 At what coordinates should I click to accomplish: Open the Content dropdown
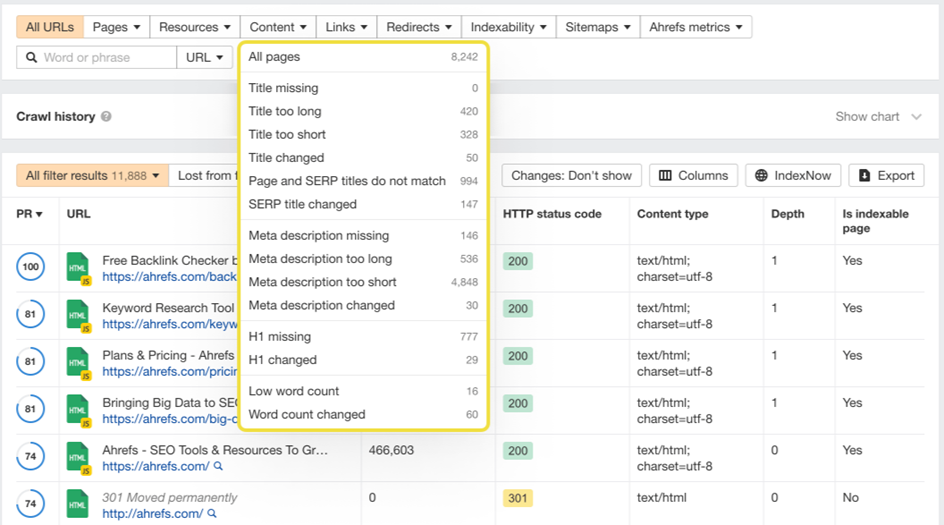coord(278,27)
